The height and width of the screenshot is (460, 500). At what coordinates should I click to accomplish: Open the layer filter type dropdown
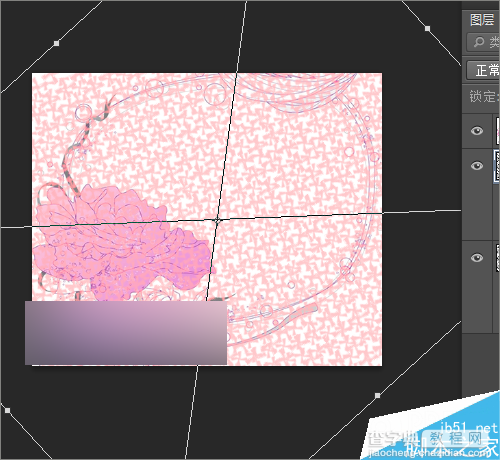click(483, 42)
